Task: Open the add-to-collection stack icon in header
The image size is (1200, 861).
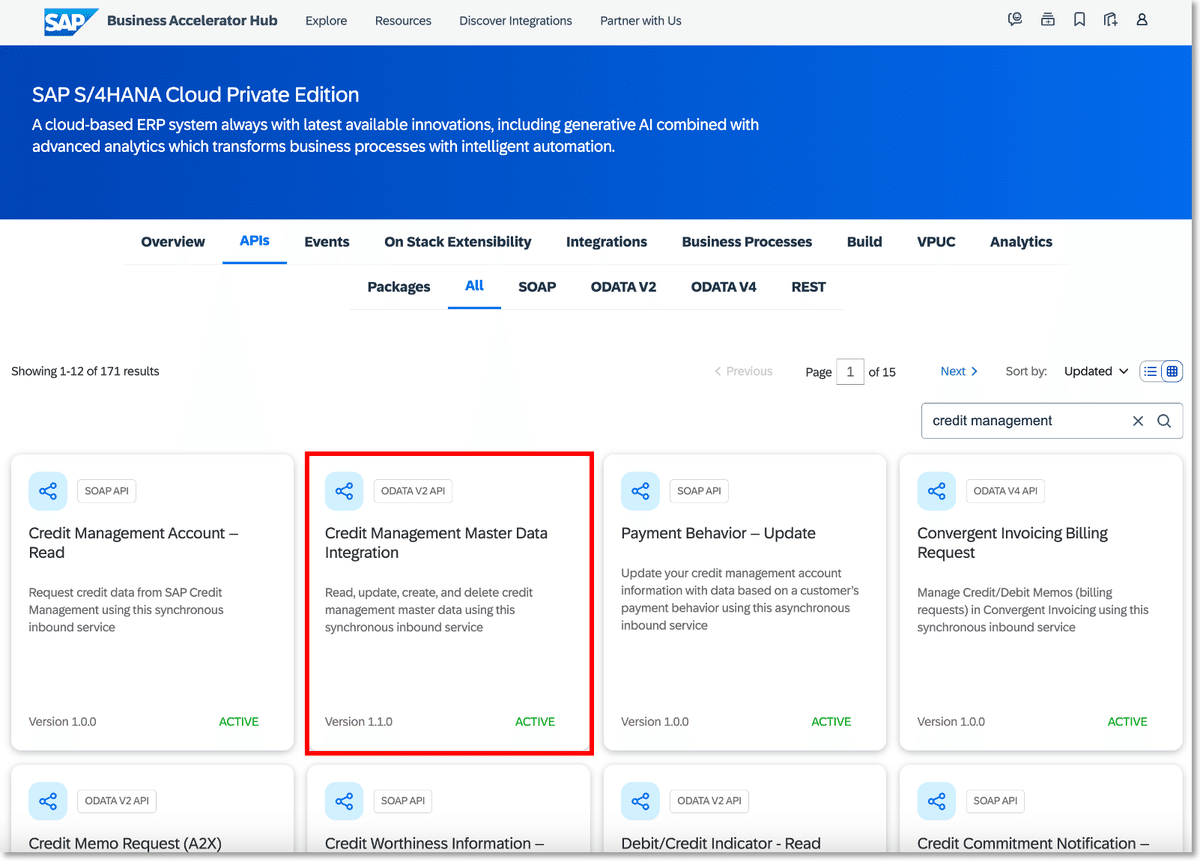Action: coord(1047,20)
